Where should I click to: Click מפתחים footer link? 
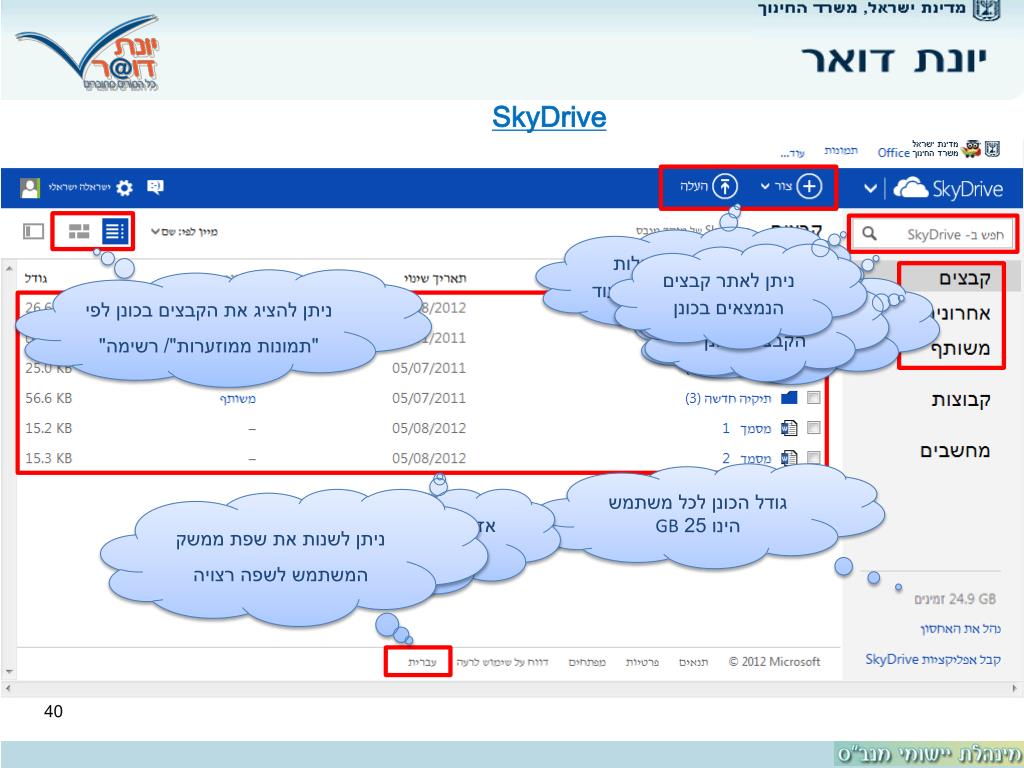[587, 662]
